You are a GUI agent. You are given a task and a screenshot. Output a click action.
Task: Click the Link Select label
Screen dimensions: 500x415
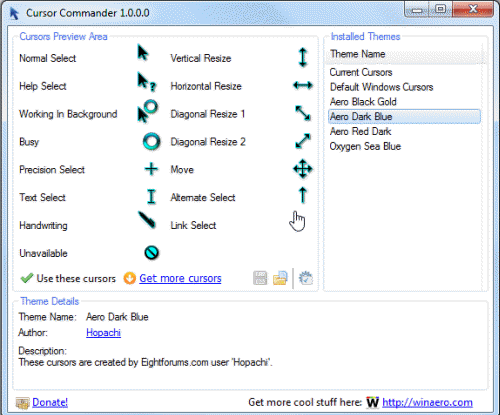click(193, 225)
